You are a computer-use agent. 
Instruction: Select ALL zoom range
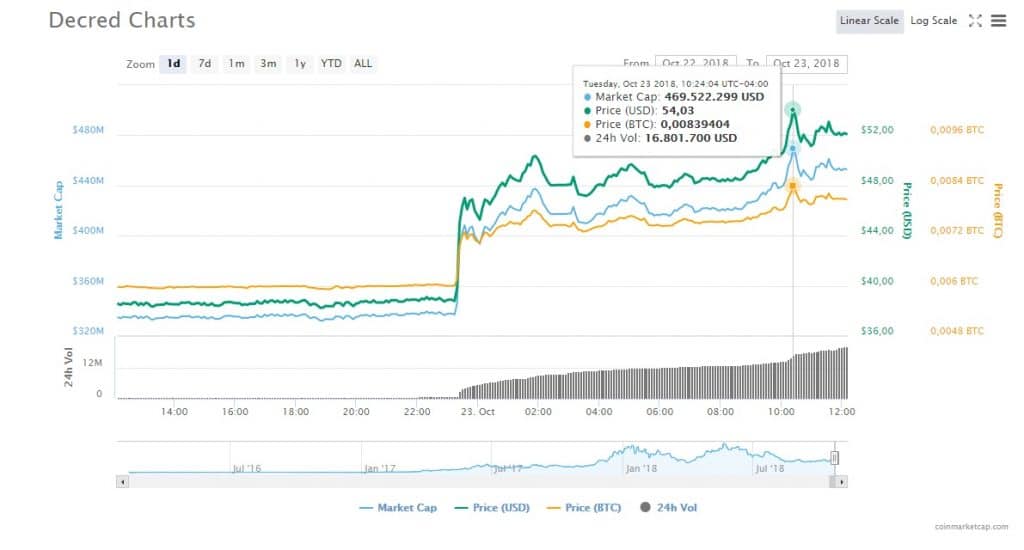coord(362,63)
